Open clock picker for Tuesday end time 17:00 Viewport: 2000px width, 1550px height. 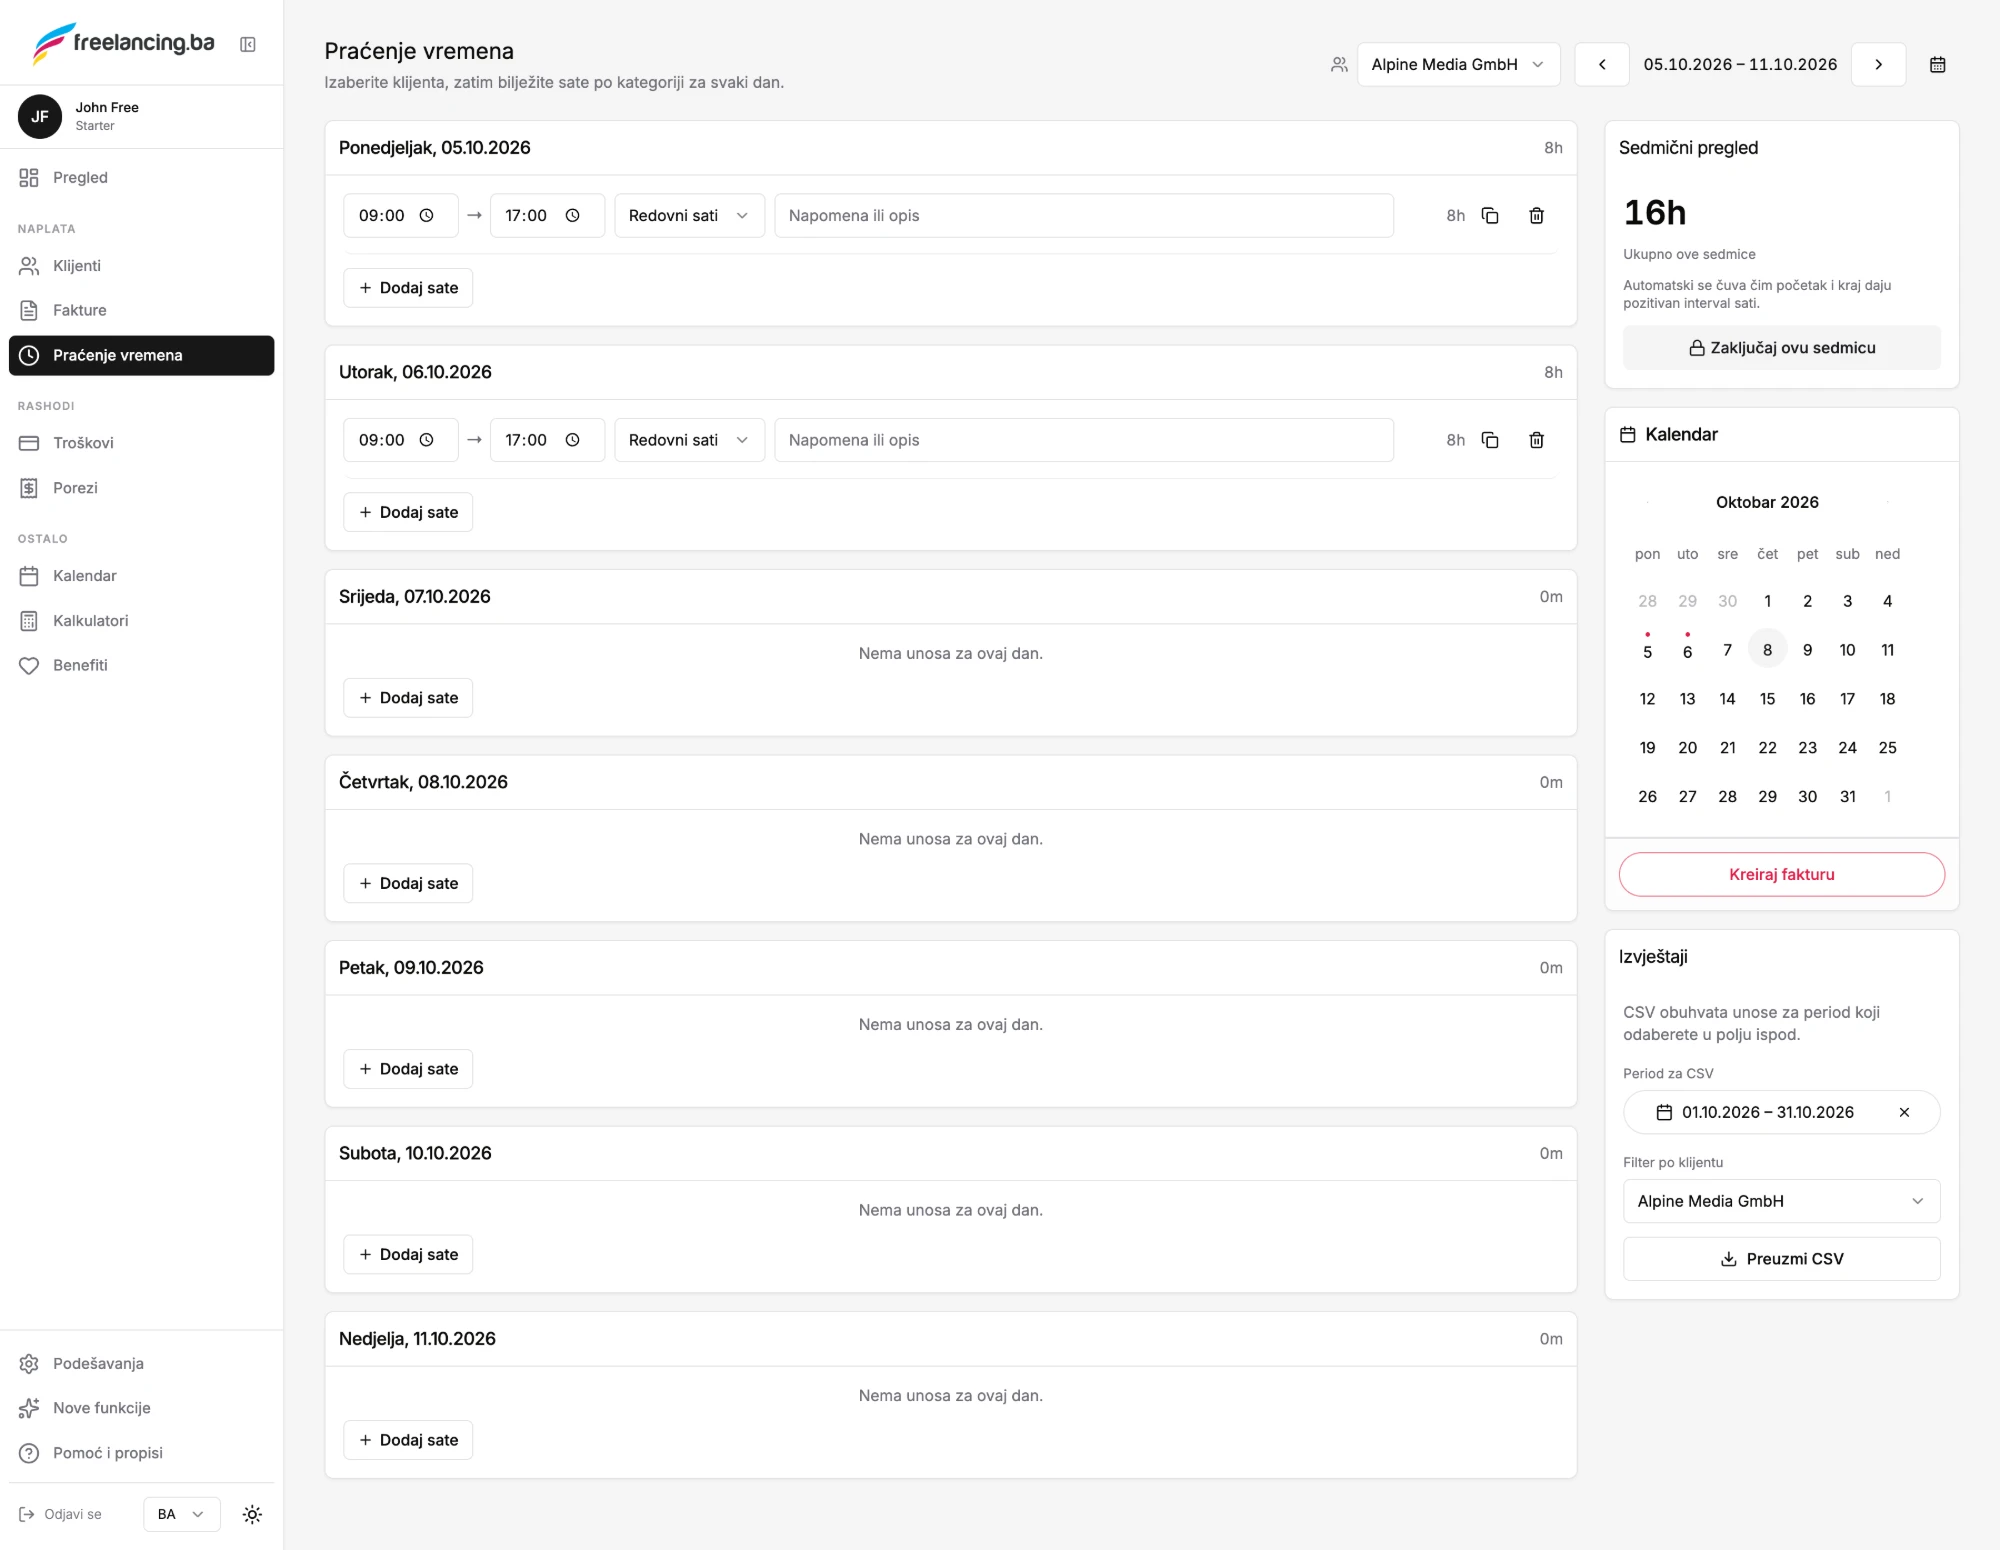tap(573, 440)
